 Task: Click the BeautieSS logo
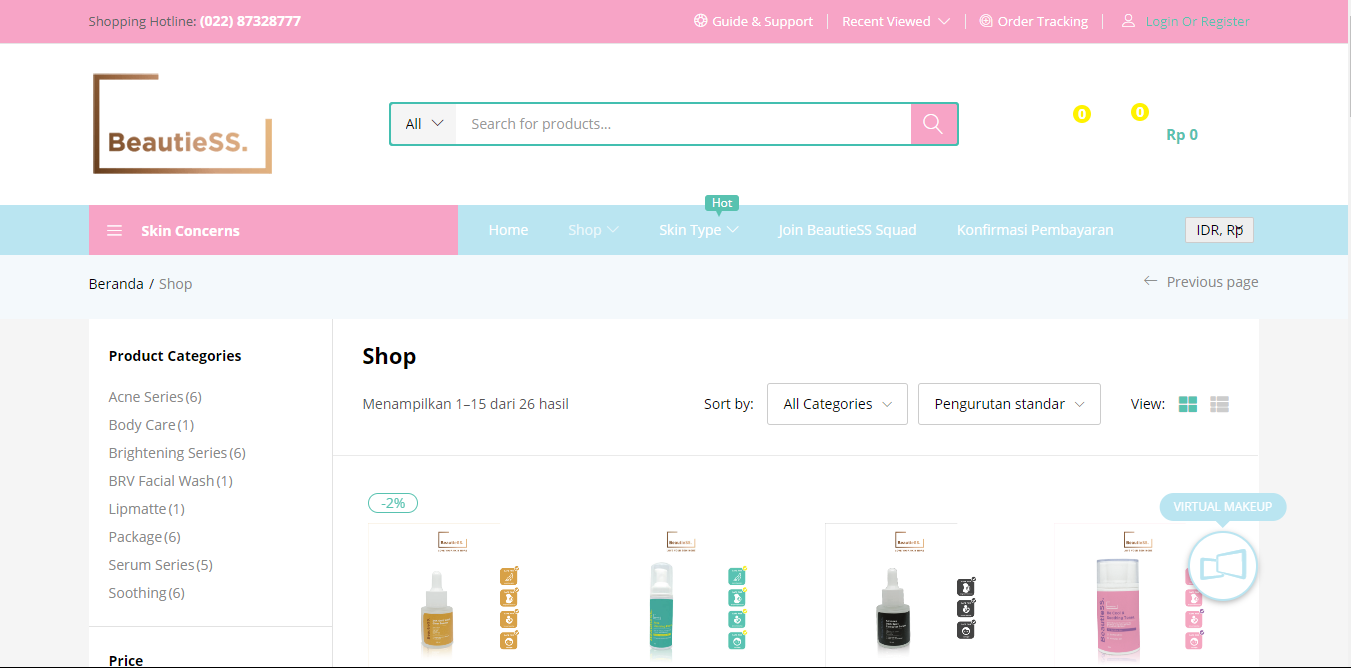tap(182, 124)
